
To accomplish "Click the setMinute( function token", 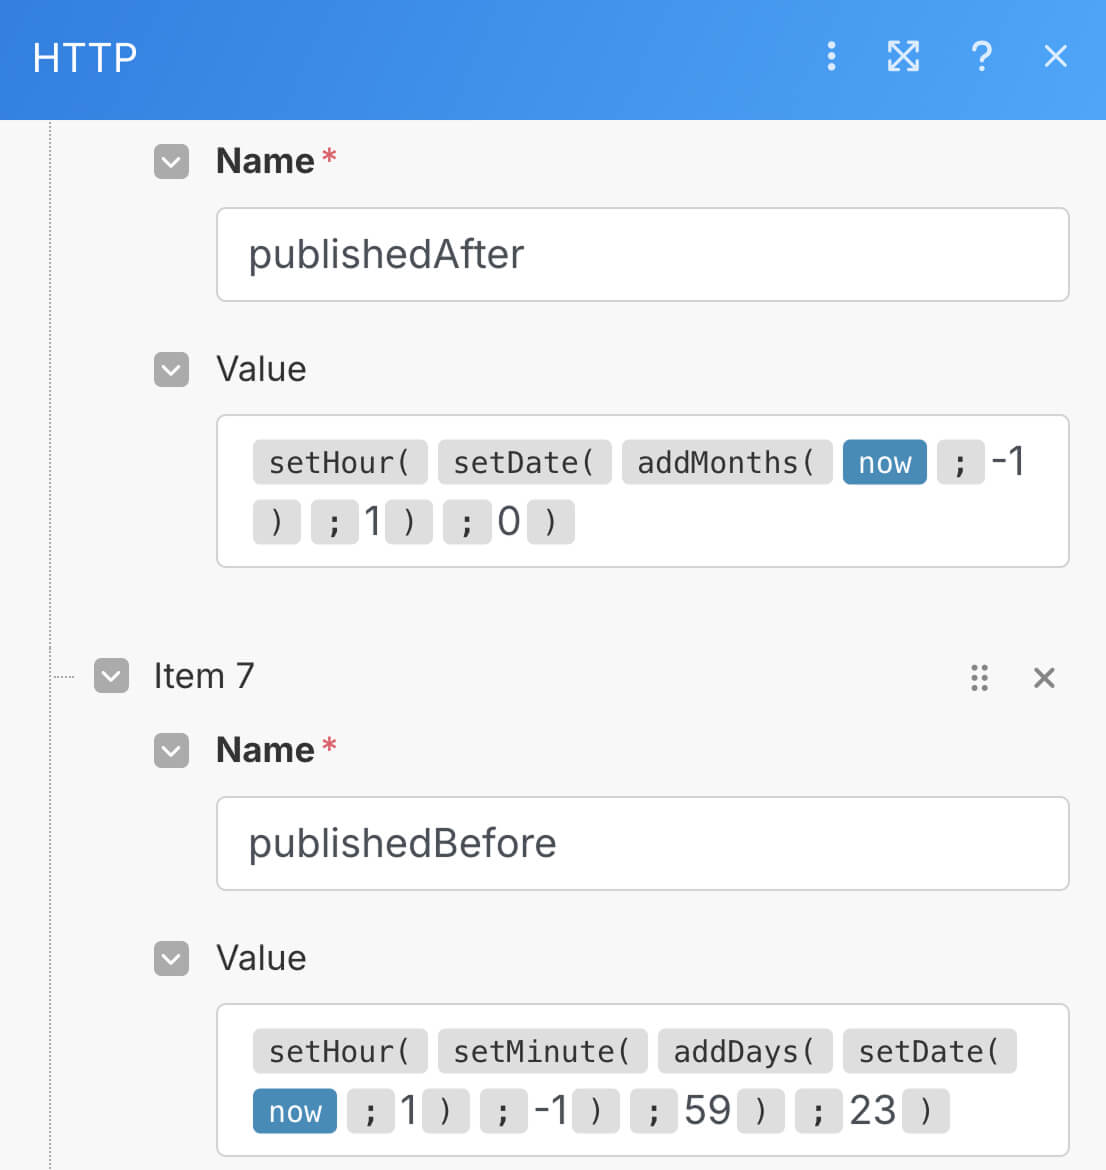I will (x=543, y=1051).
